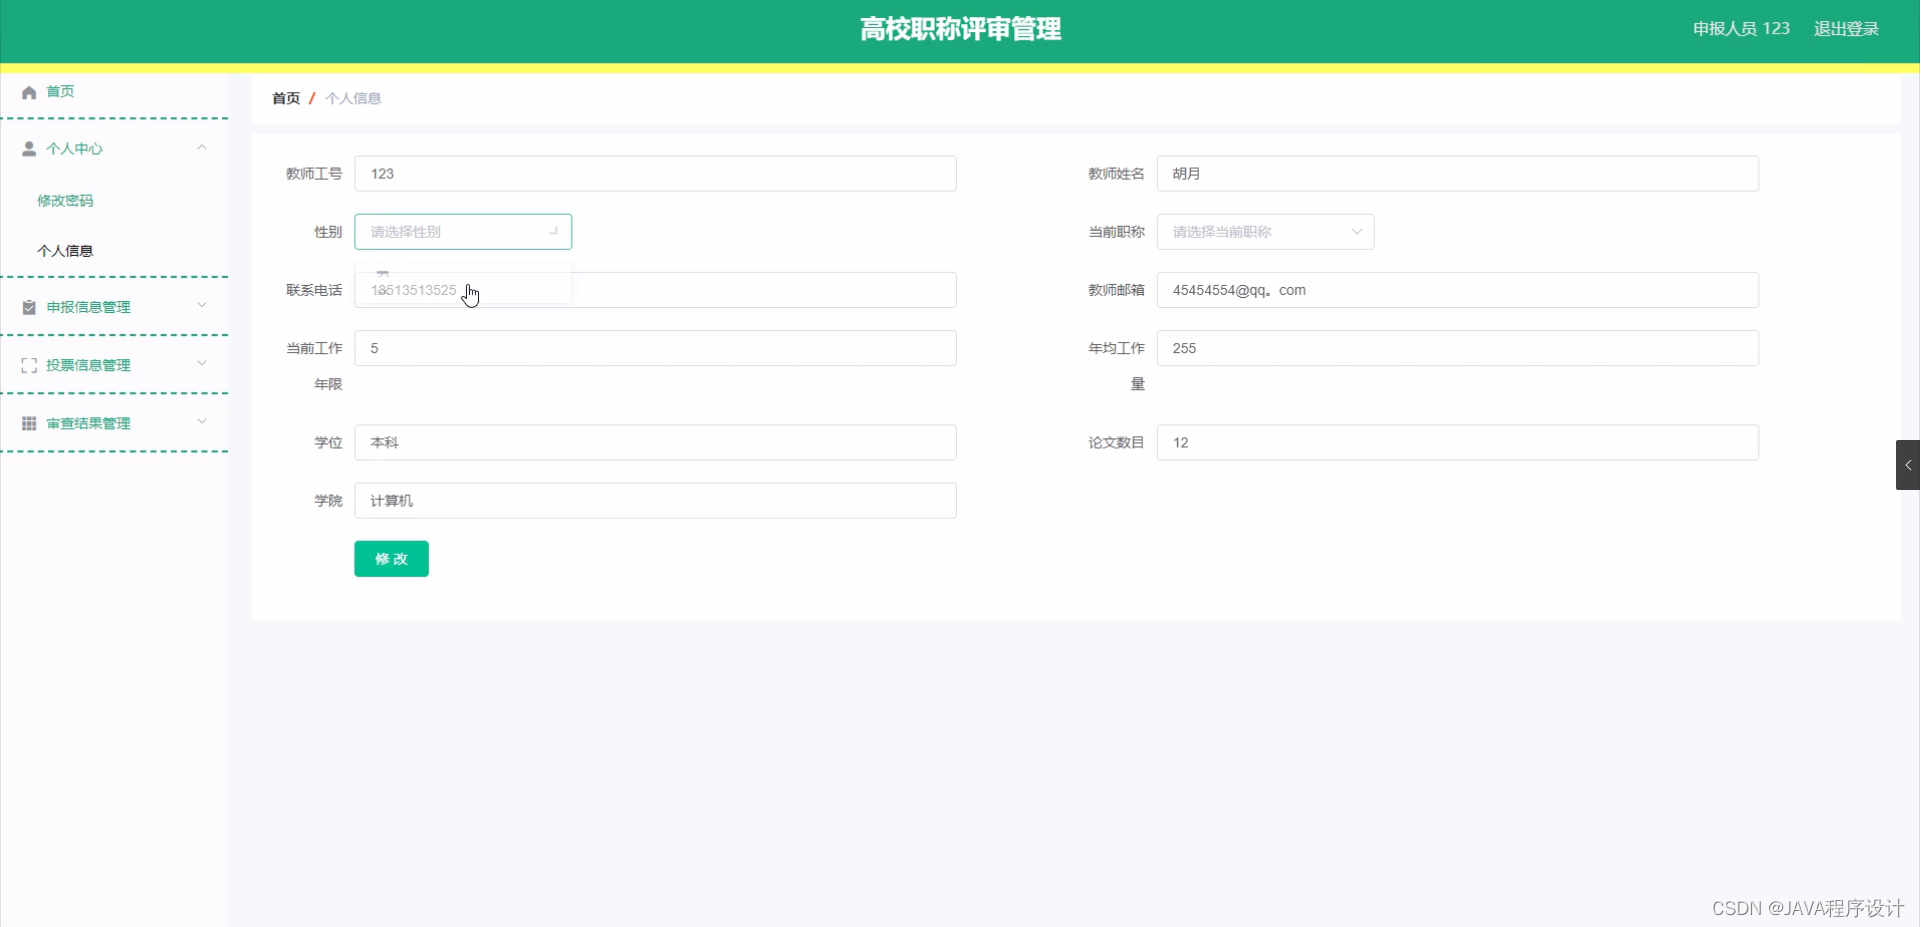Image resolution: width=1920 pixels, height=927 pixels.
Task: Click 首页 in the breadcrumb
Action: coord(284,98)
